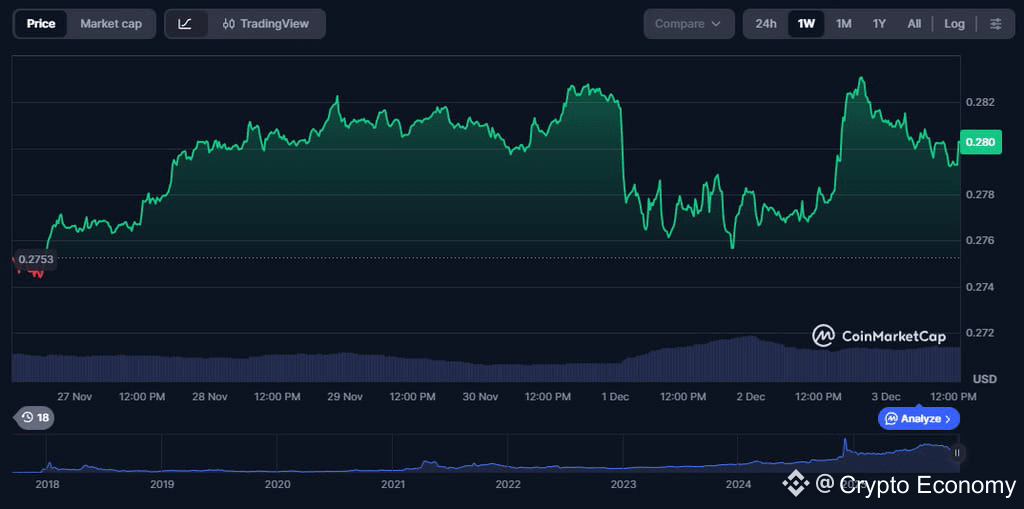Screen dimensions: 1024x509
Task: Select the active 1W time range
Action: [x=806, y=24]
